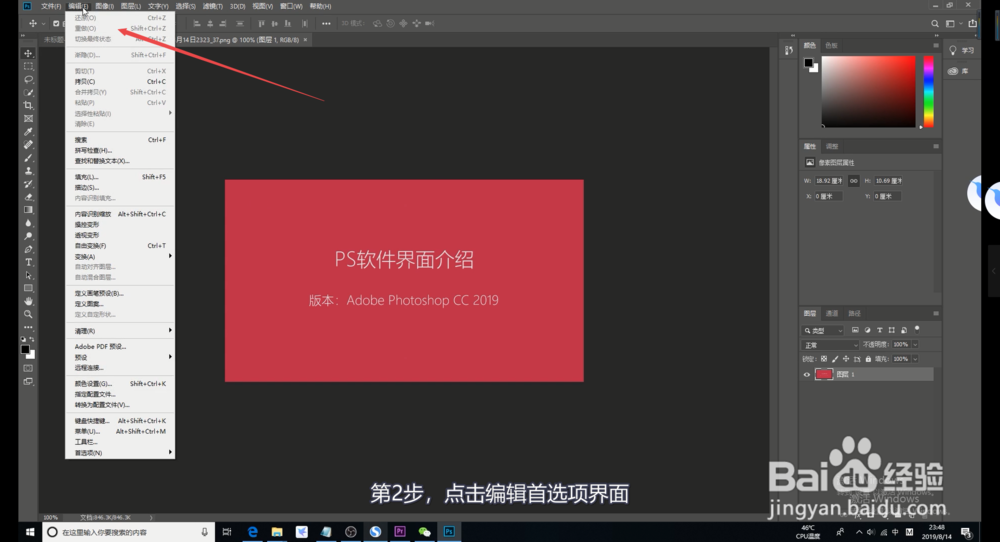Viewport: 1000px width, 542px height.
Task: Select the Rectangular Marquee tool
Action: 28,66
